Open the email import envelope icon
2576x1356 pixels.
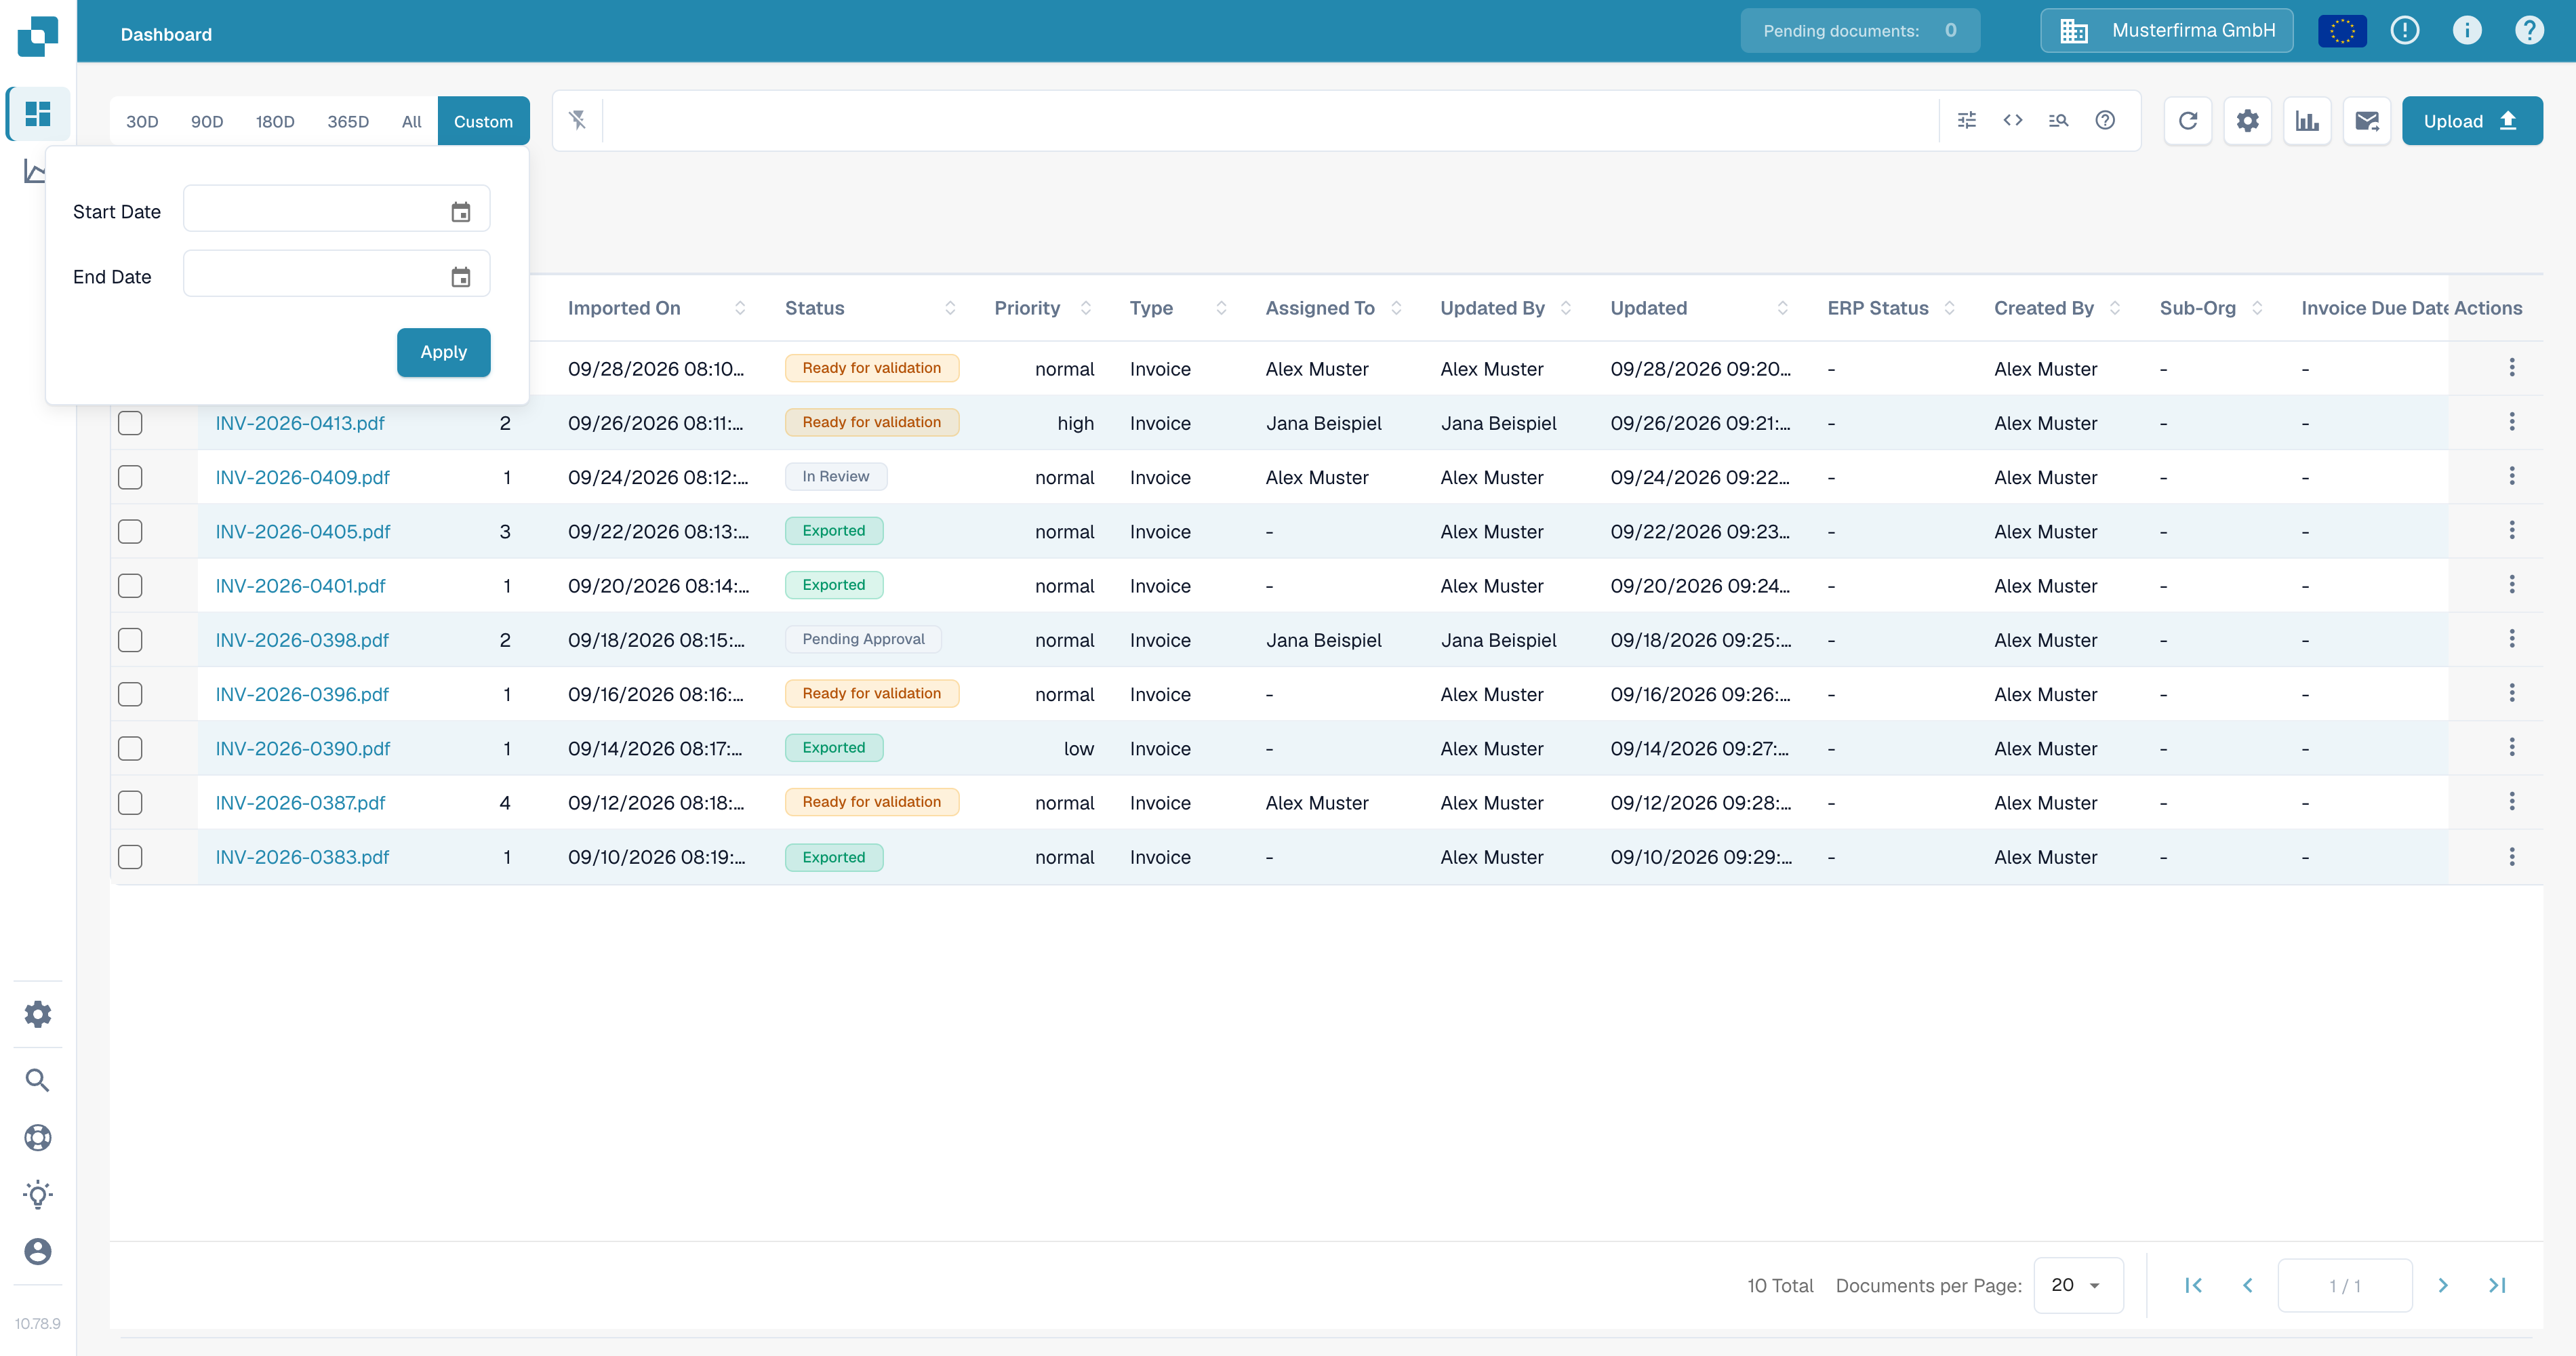(x=2367, y=121)
